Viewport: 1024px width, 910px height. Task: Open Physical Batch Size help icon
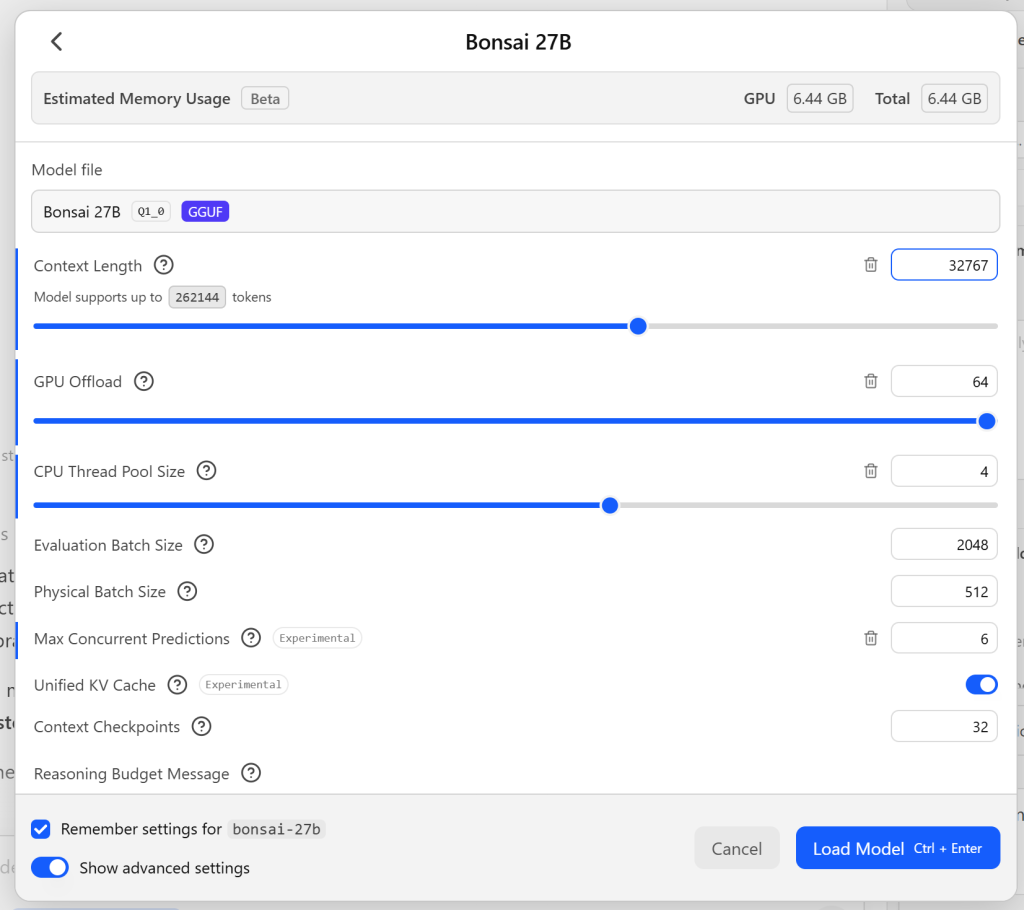[187, 591]
